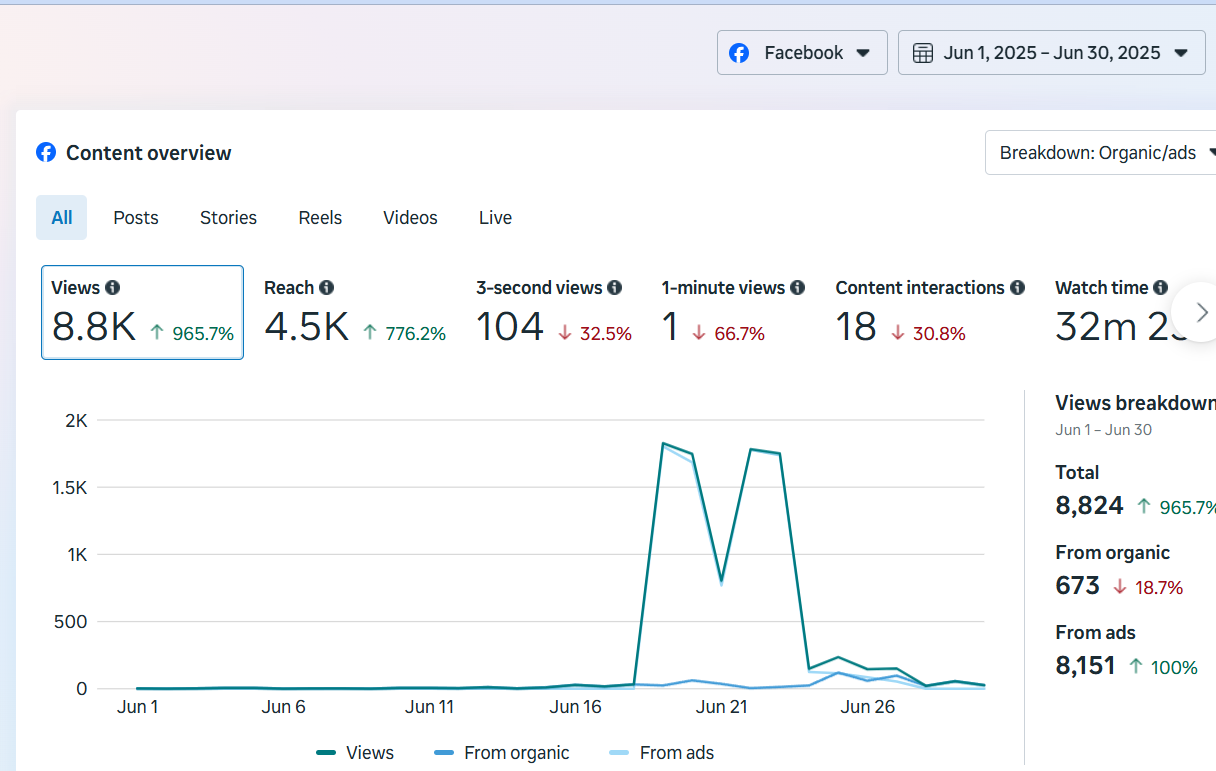Toggle the From organic legend series
This screenshot has width=1216, height=771.
click(502, 753)
